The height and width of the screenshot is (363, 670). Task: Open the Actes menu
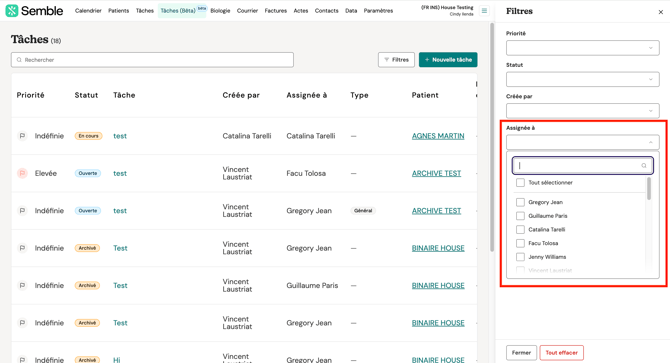point(301,11)
